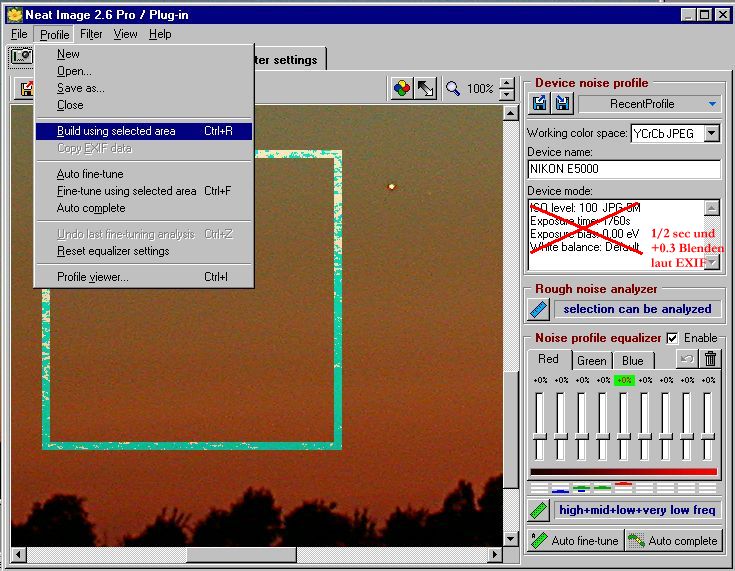
Task: Click the RGB color channels viewer icon
Action: coord(402,88)
